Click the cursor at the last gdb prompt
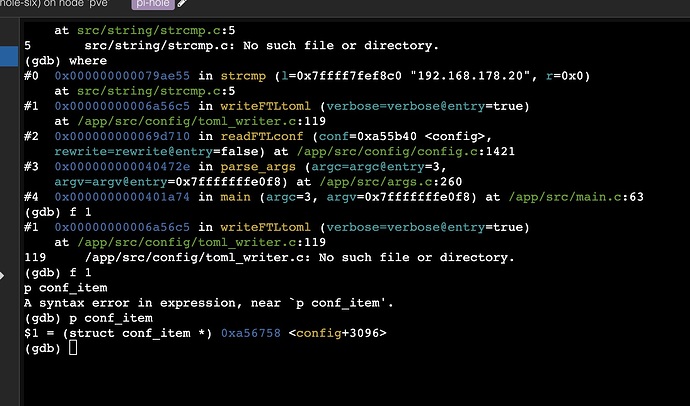 73,347
